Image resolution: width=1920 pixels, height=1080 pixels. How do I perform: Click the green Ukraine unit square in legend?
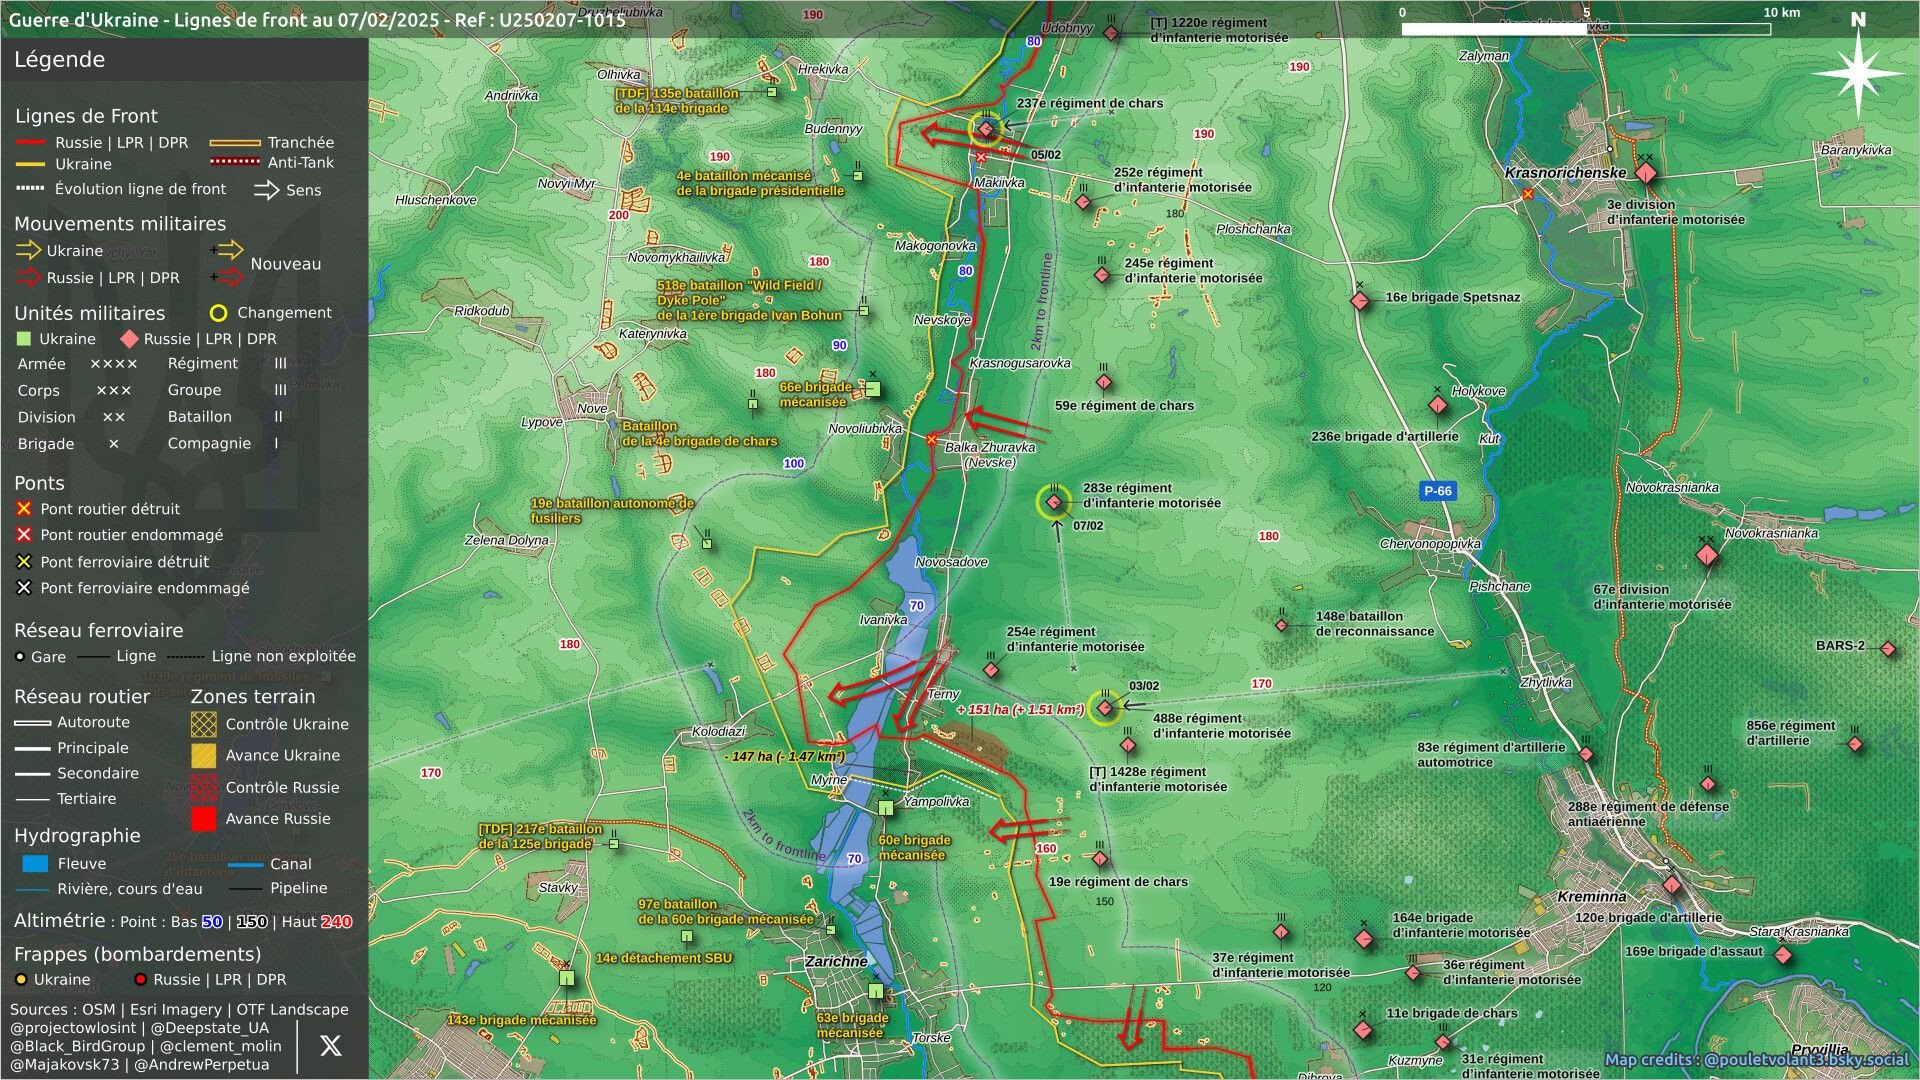tap(24, 339)
